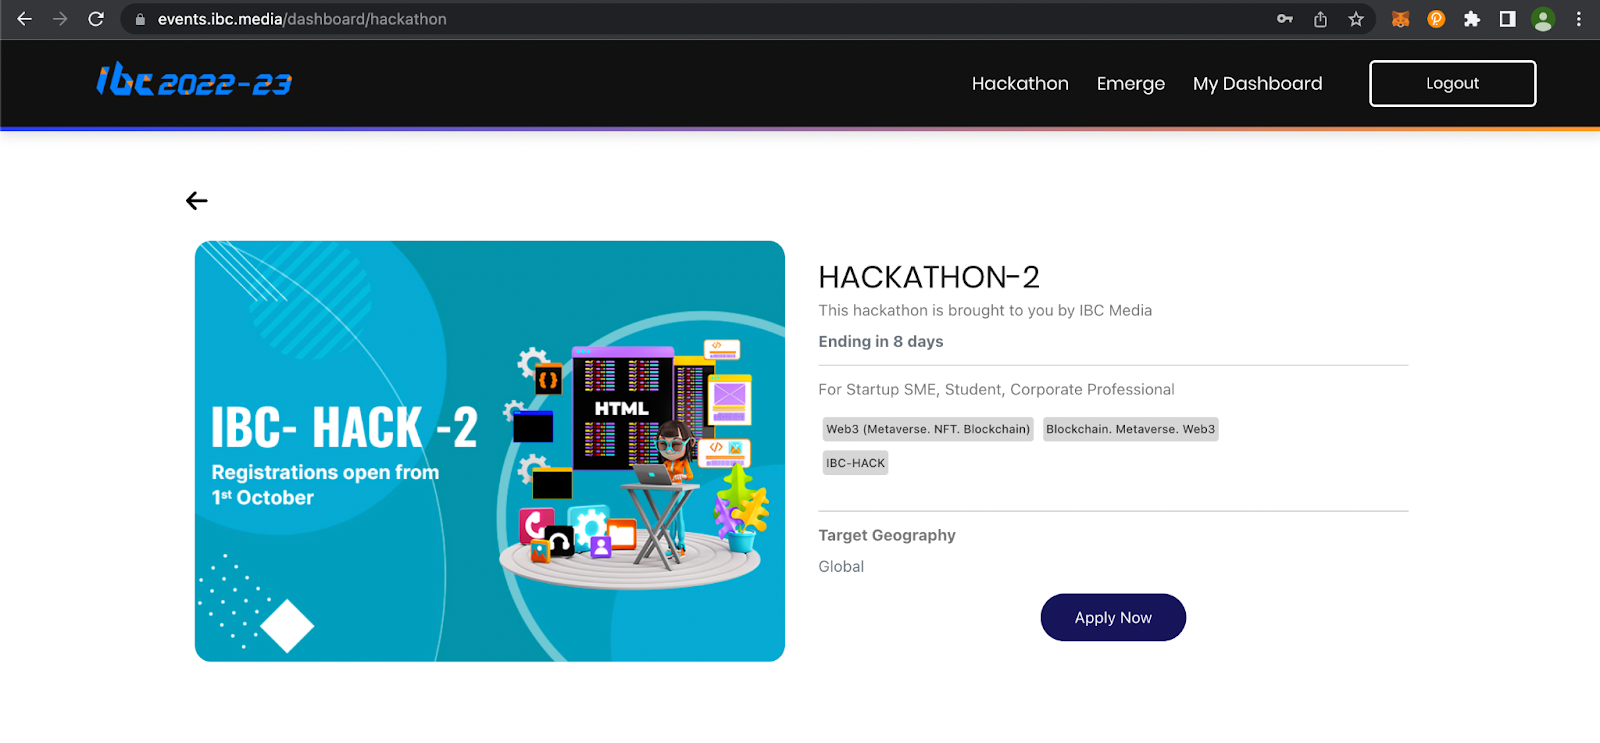The height and width of the screenshot is (743, 1600).
Task: Open Extensions puzzle menu
Action: click(x=1472, y=19)
